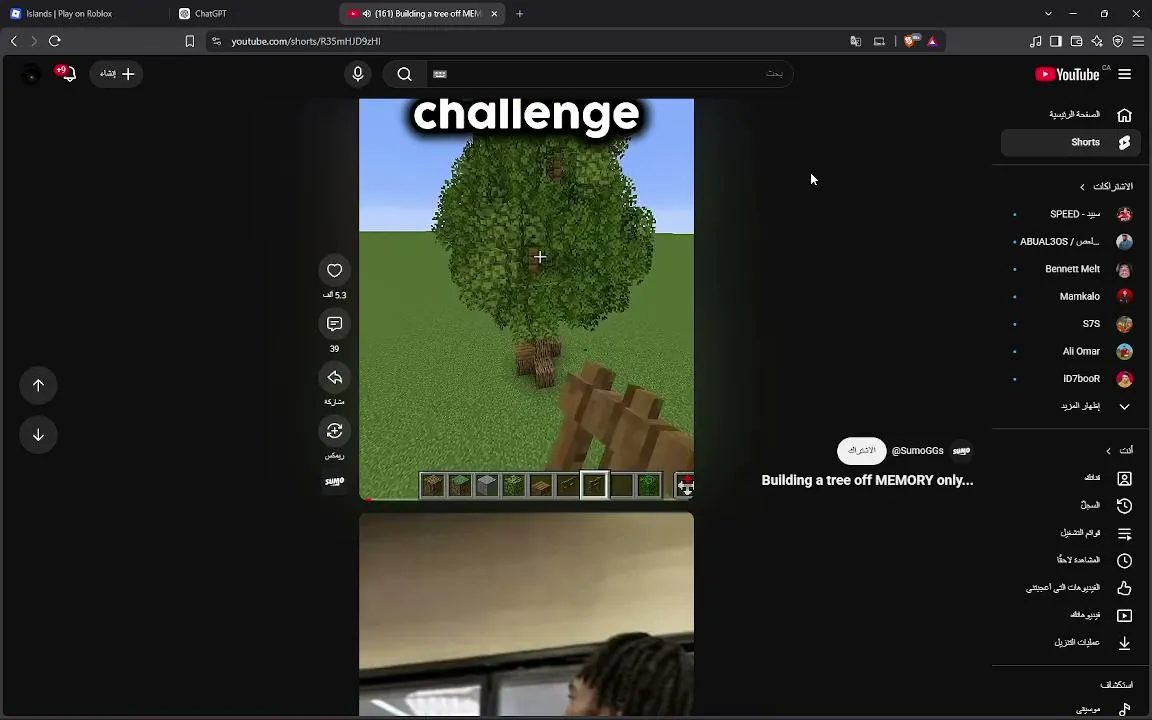Go to the next Short with the down arrow

click(x=38, y=435)
